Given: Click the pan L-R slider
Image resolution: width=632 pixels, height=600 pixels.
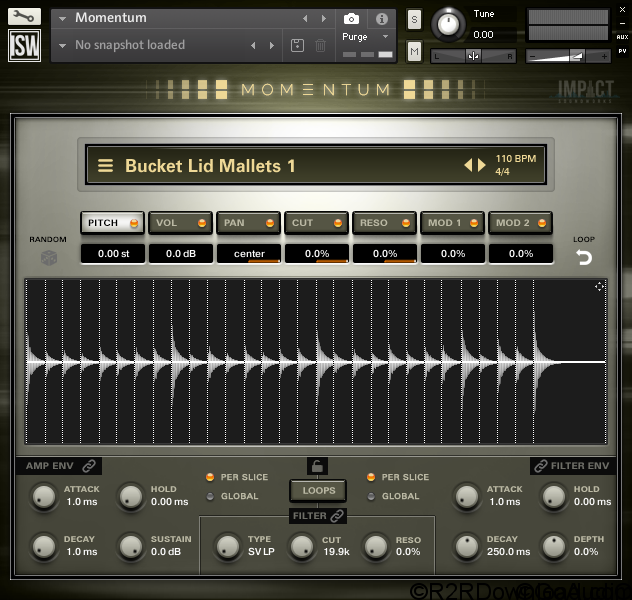Looking at the screenshot, I should (x=473, y=56).
